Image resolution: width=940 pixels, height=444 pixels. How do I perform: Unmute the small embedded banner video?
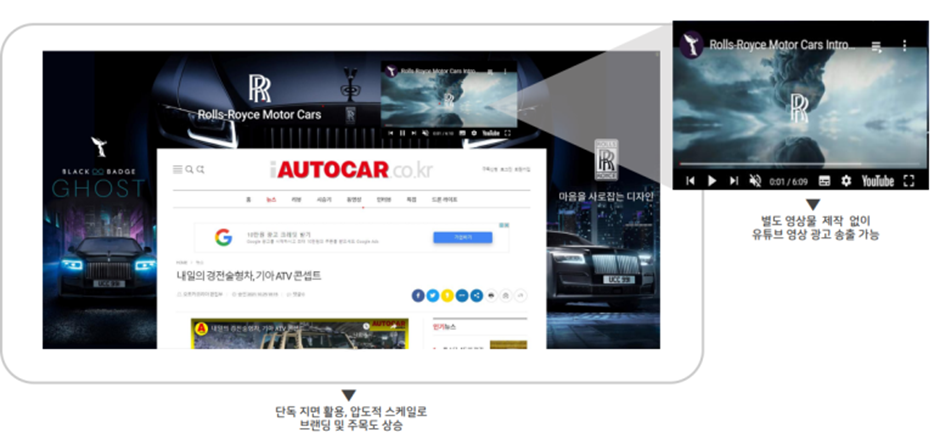tap(424, 133)
